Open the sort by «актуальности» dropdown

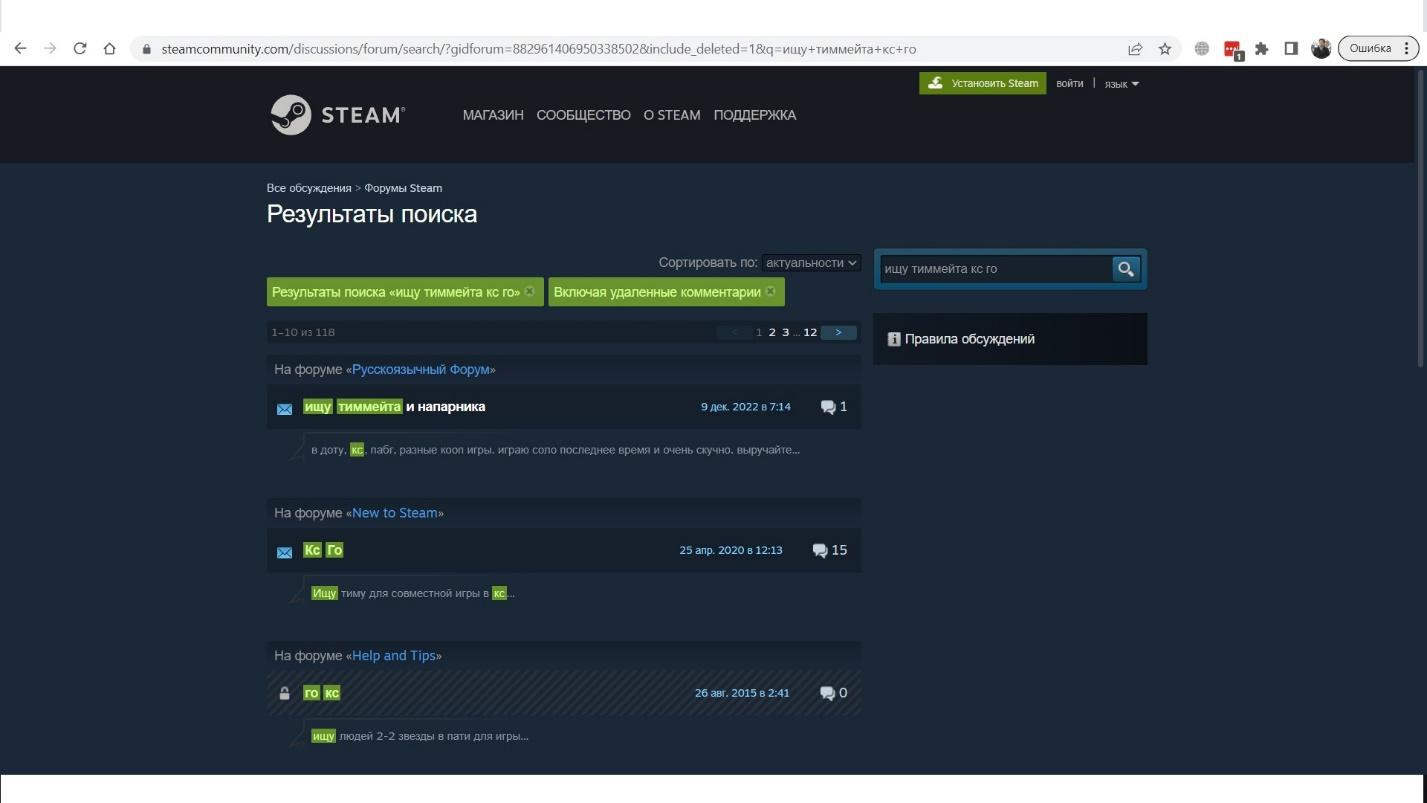pyautogui.click(x=811, y=263)
